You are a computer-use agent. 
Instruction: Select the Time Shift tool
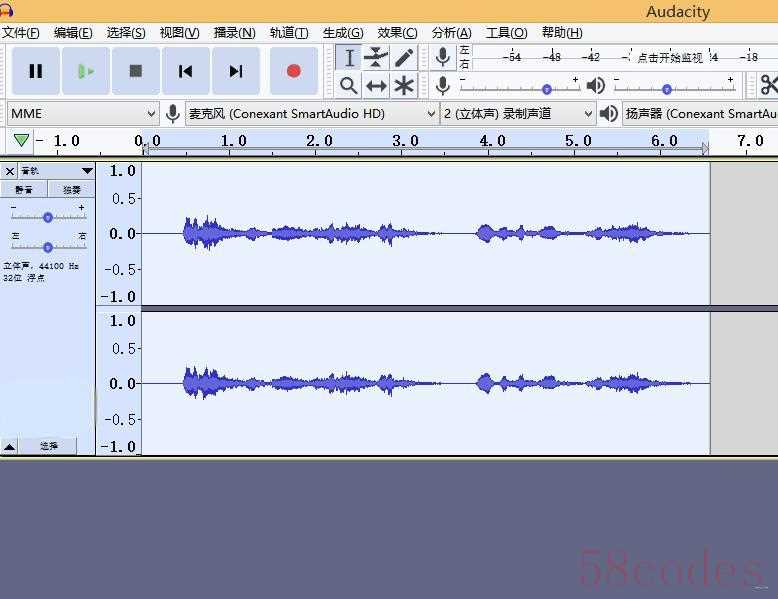tap(376, 86)
